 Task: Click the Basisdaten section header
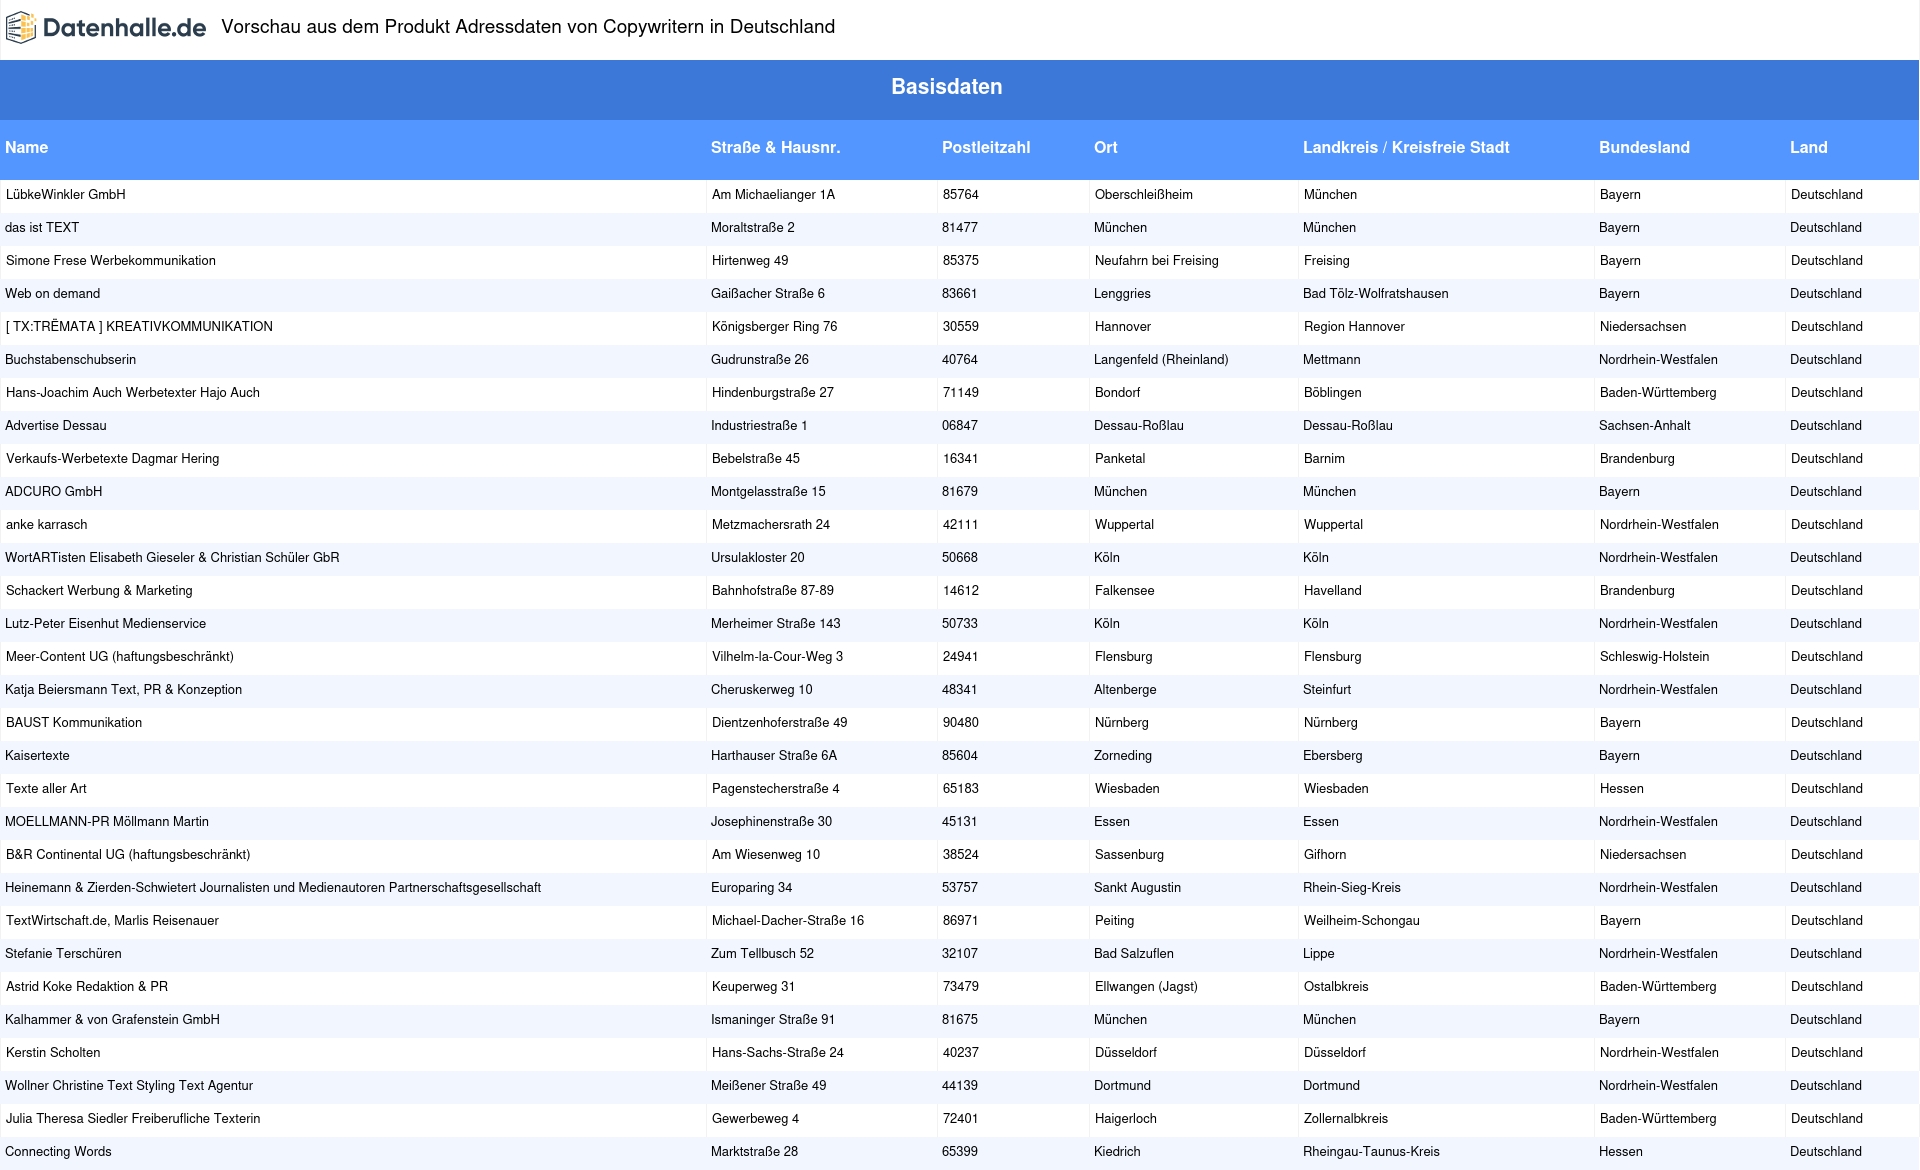pyautogui.click(x=946, y=87)
